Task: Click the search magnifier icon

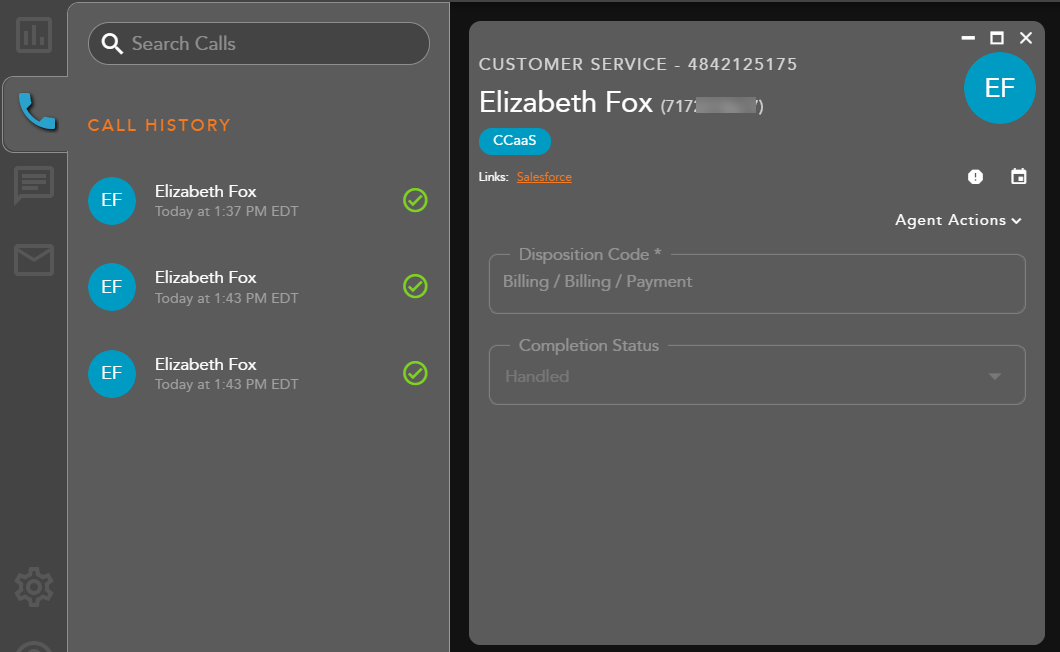Action: tap(112, 44)
